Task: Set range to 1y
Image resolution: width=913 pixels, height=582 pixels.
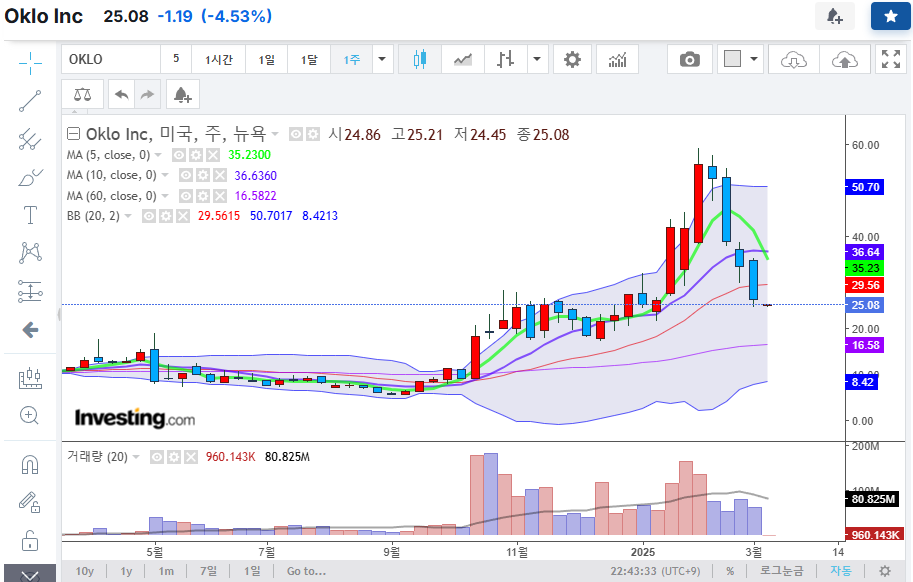Action: pos(126,571)
